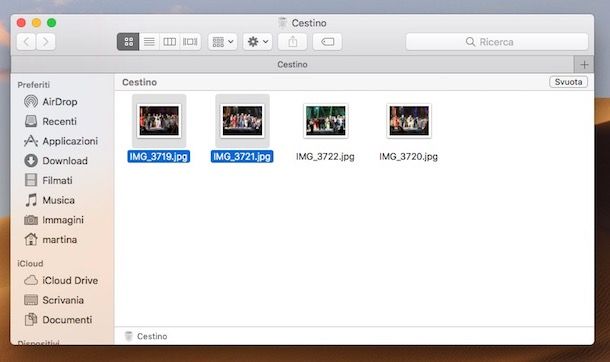610x362 pixels.
Task: Open Recenti in the sidebar
Action: (x=51, y=121)
